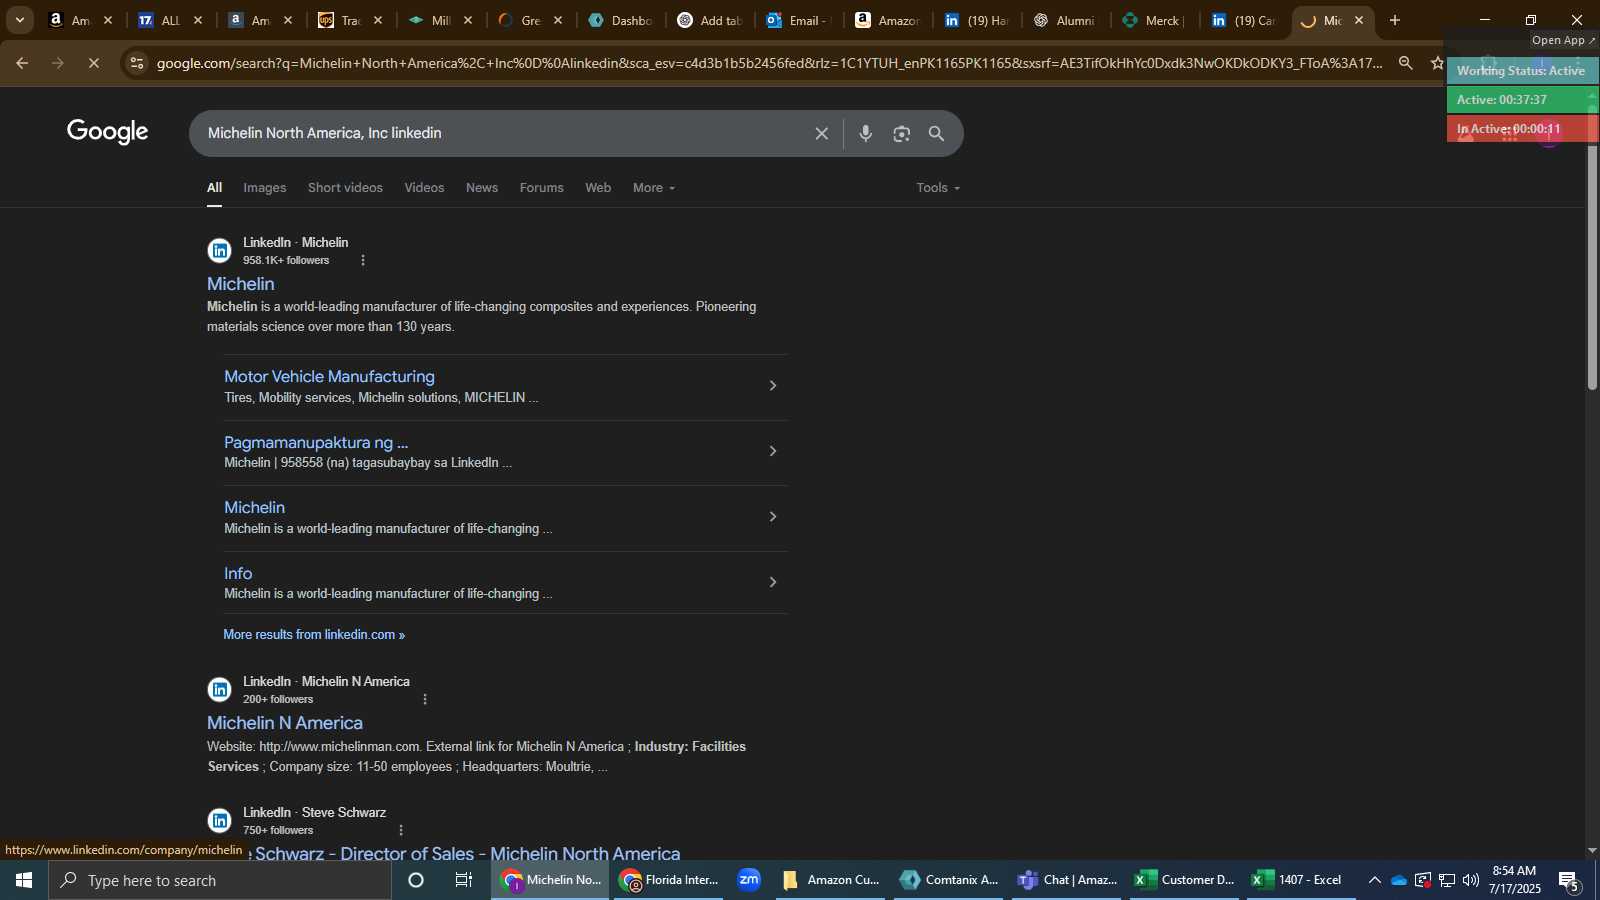The height and width of the screenshot is (900, 1600).
Task: Click 958.1K+ followers text
Action: click(286, 260)
